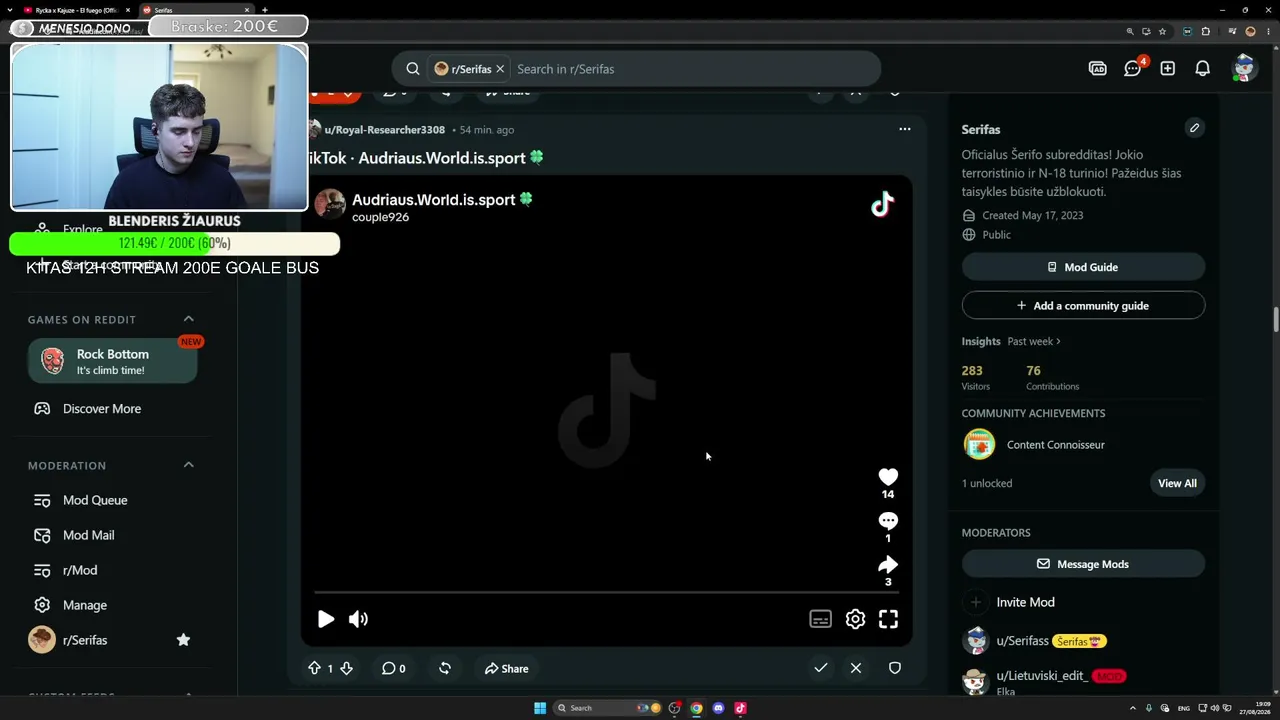Toggle the r/Serifas favorite star
1280x720 pixels.
click(x=183, y=640)
